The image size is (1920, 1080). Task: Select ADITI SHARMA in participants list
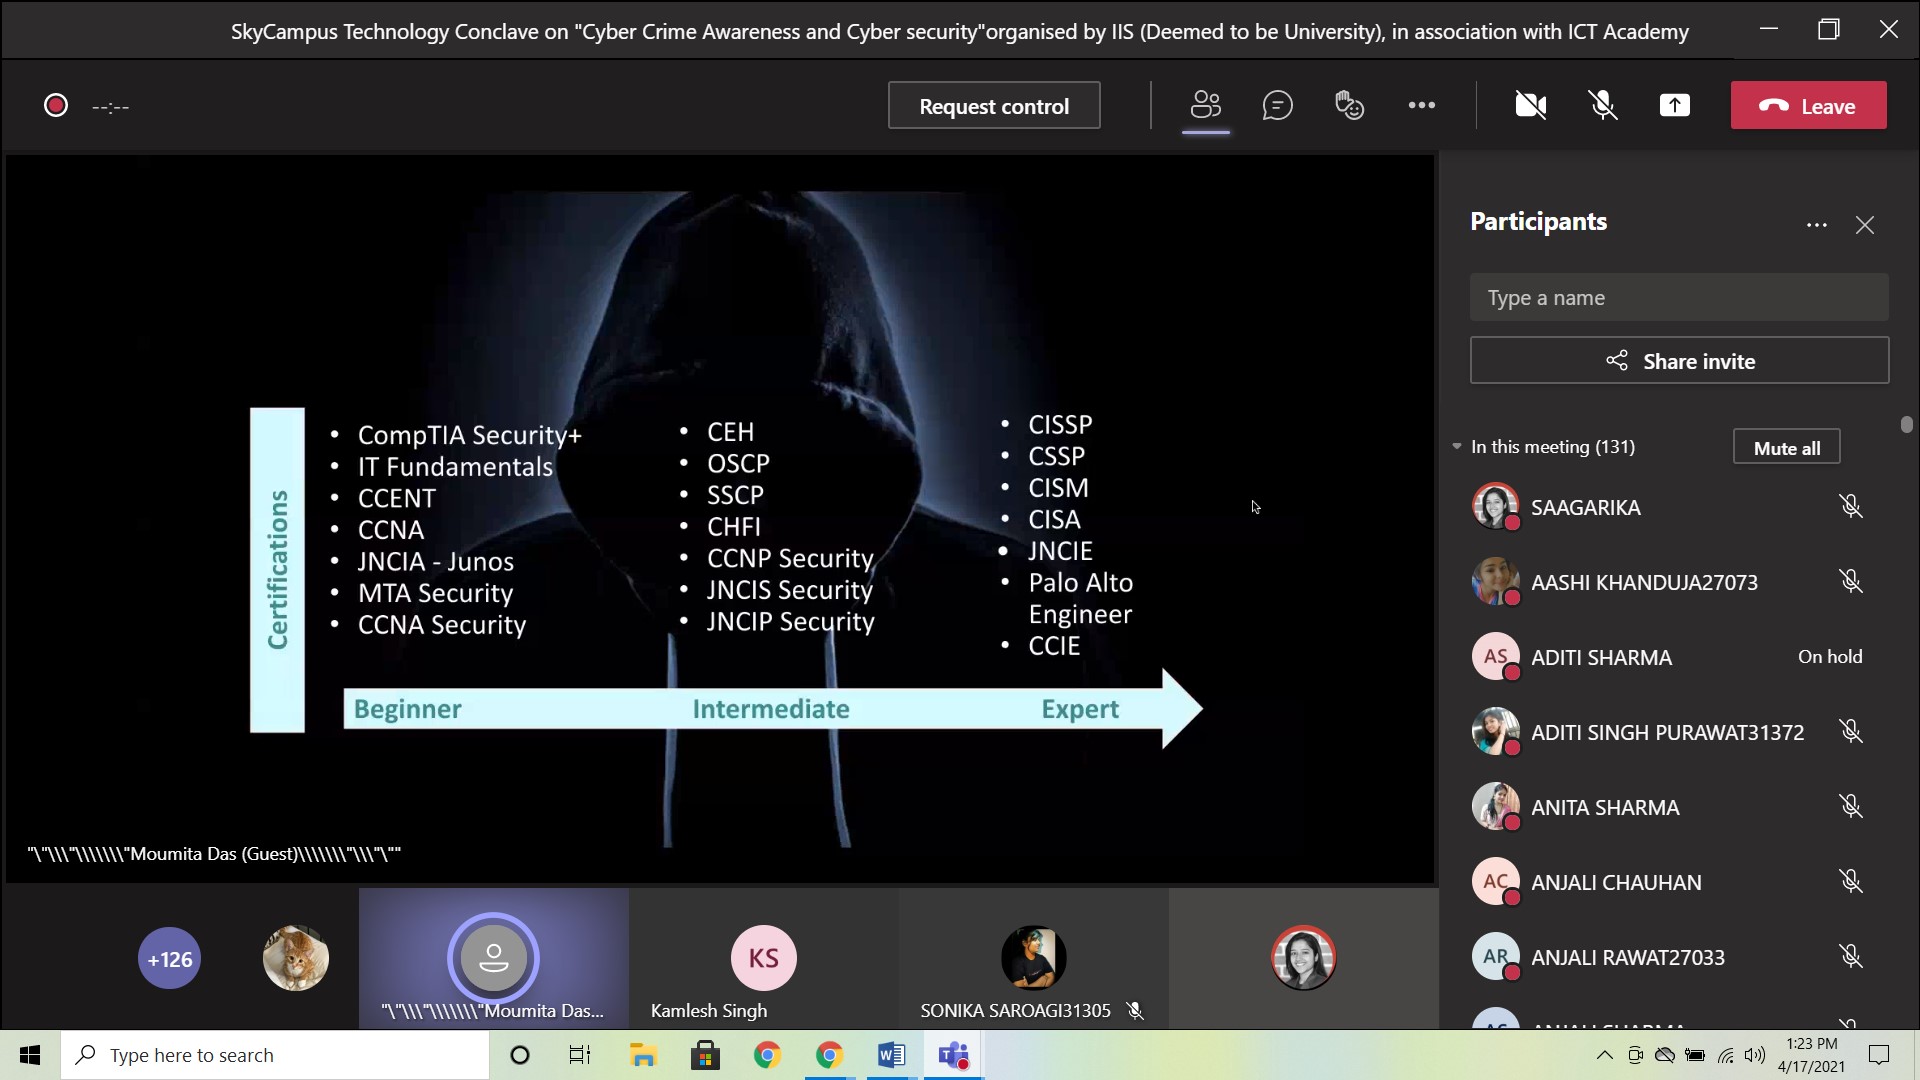click(1600, 657)
